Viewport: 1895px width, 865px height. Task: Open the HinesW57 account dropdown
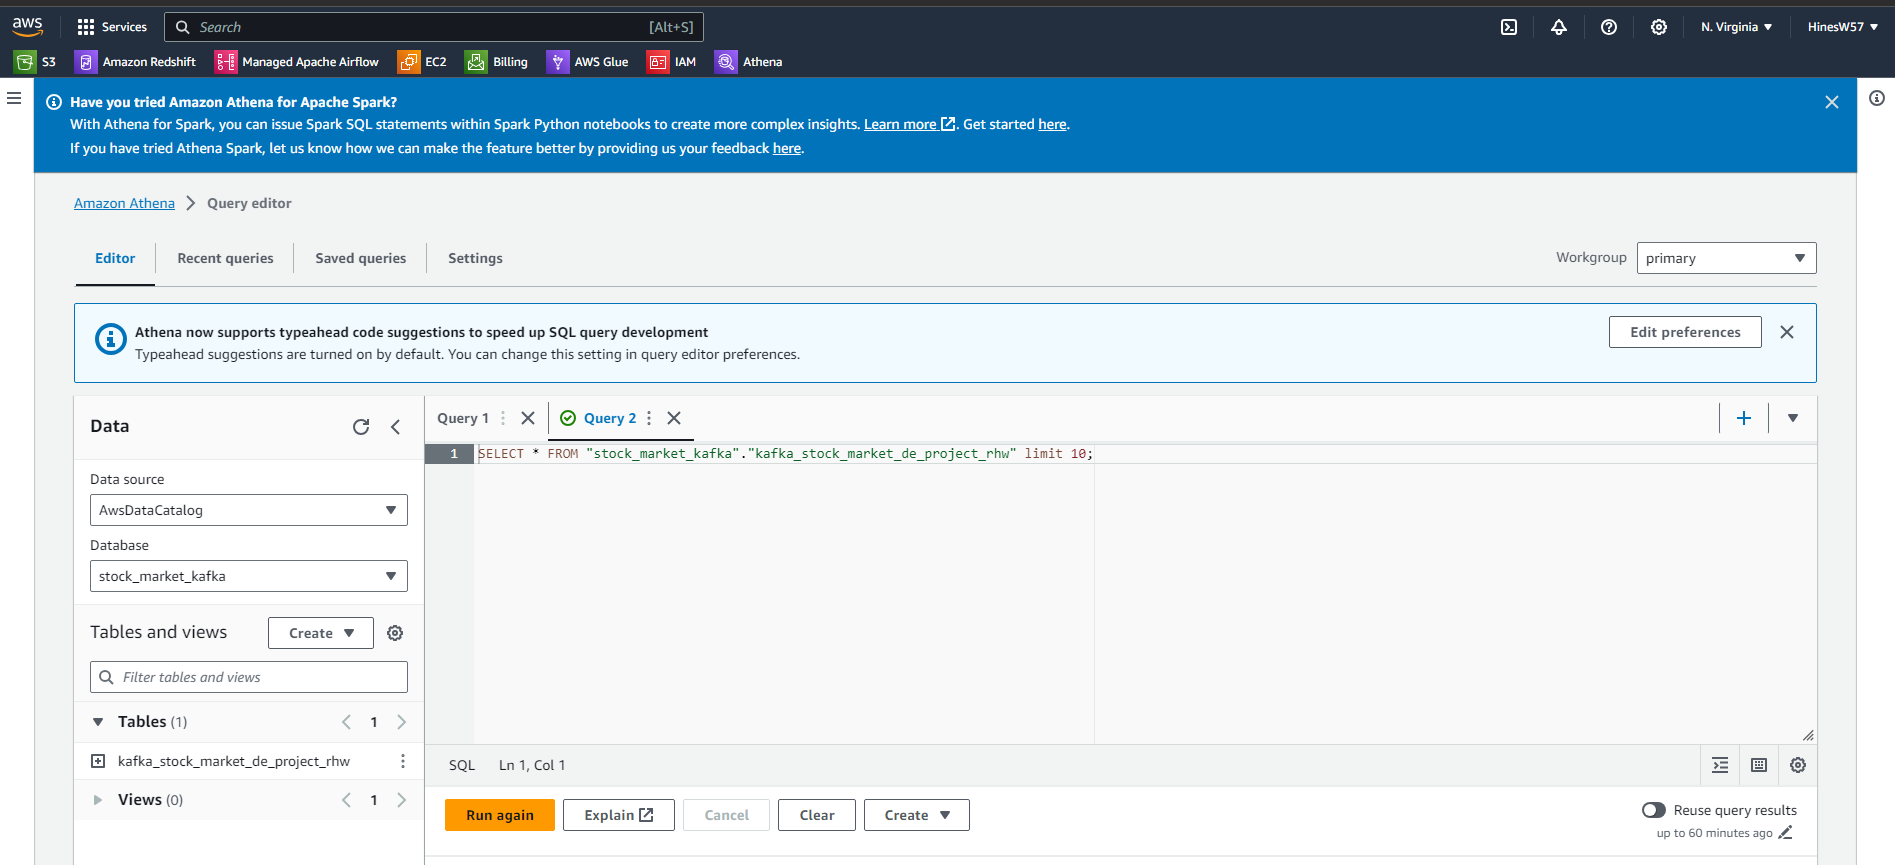[1843, 27]
